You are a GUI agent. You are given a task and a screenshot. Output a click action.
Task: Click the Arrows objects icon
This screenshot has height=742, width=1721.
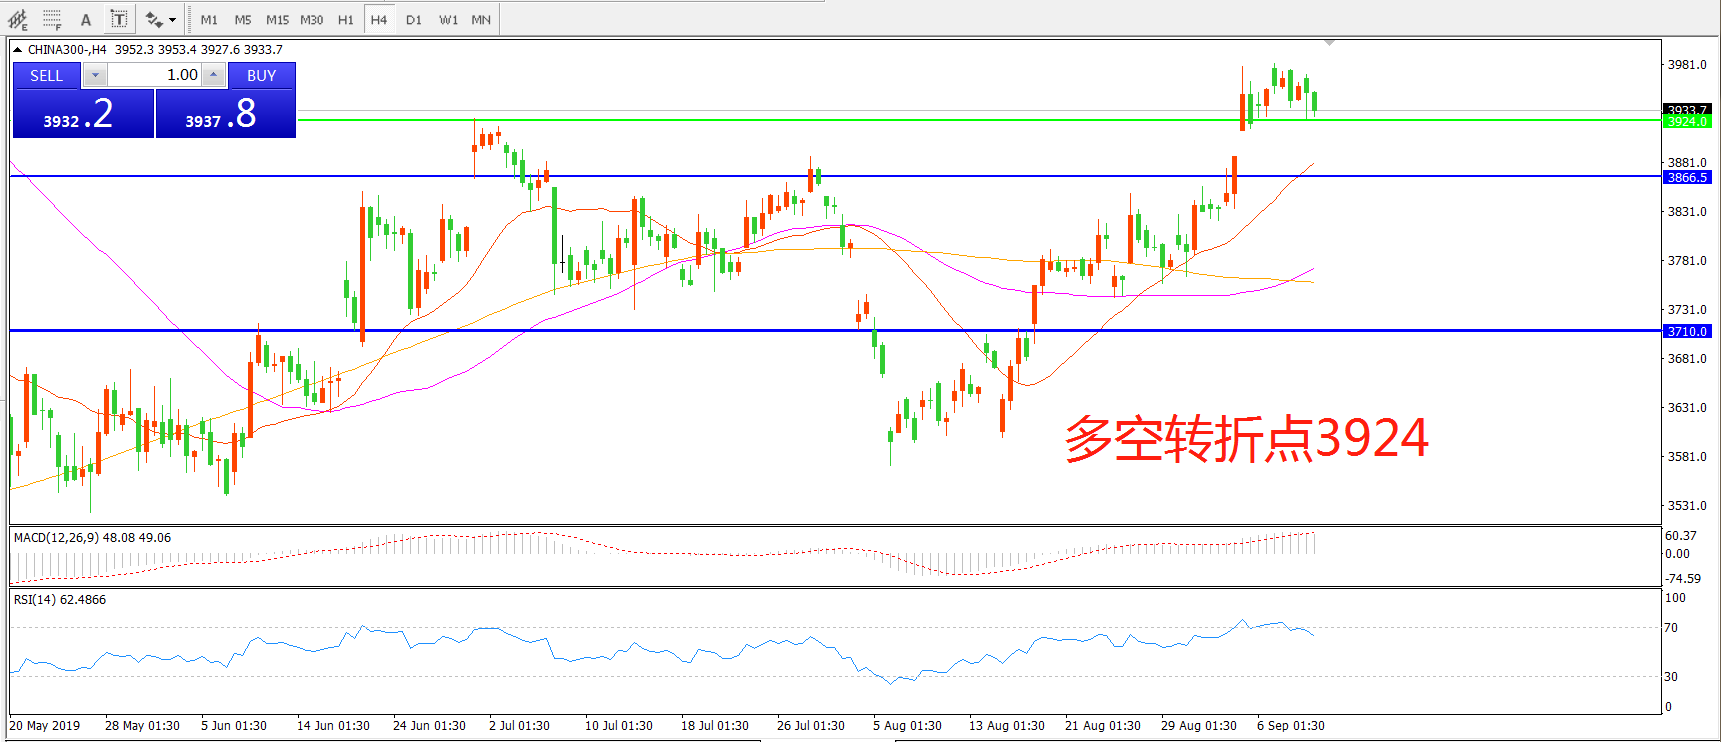pos(153,19)
